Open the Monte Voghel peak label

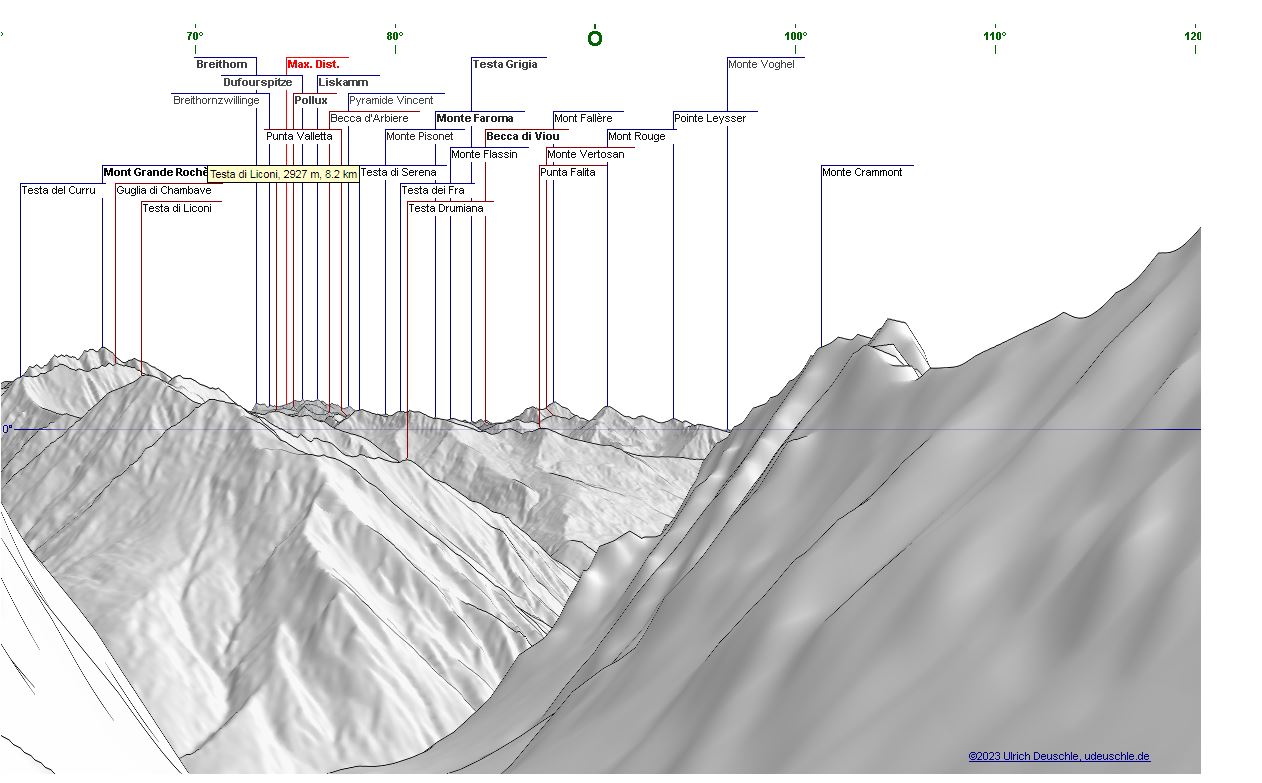click(761, 64)
